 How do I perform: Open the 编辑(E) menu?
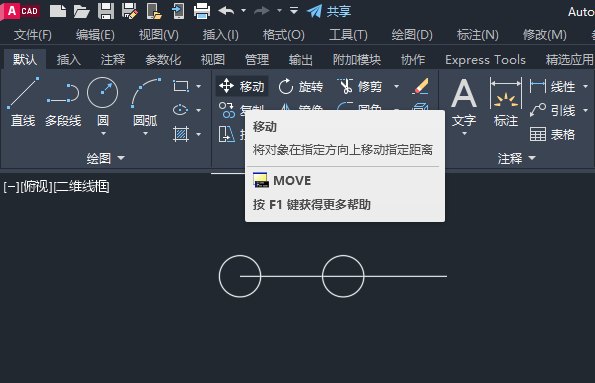click(95, 35)
